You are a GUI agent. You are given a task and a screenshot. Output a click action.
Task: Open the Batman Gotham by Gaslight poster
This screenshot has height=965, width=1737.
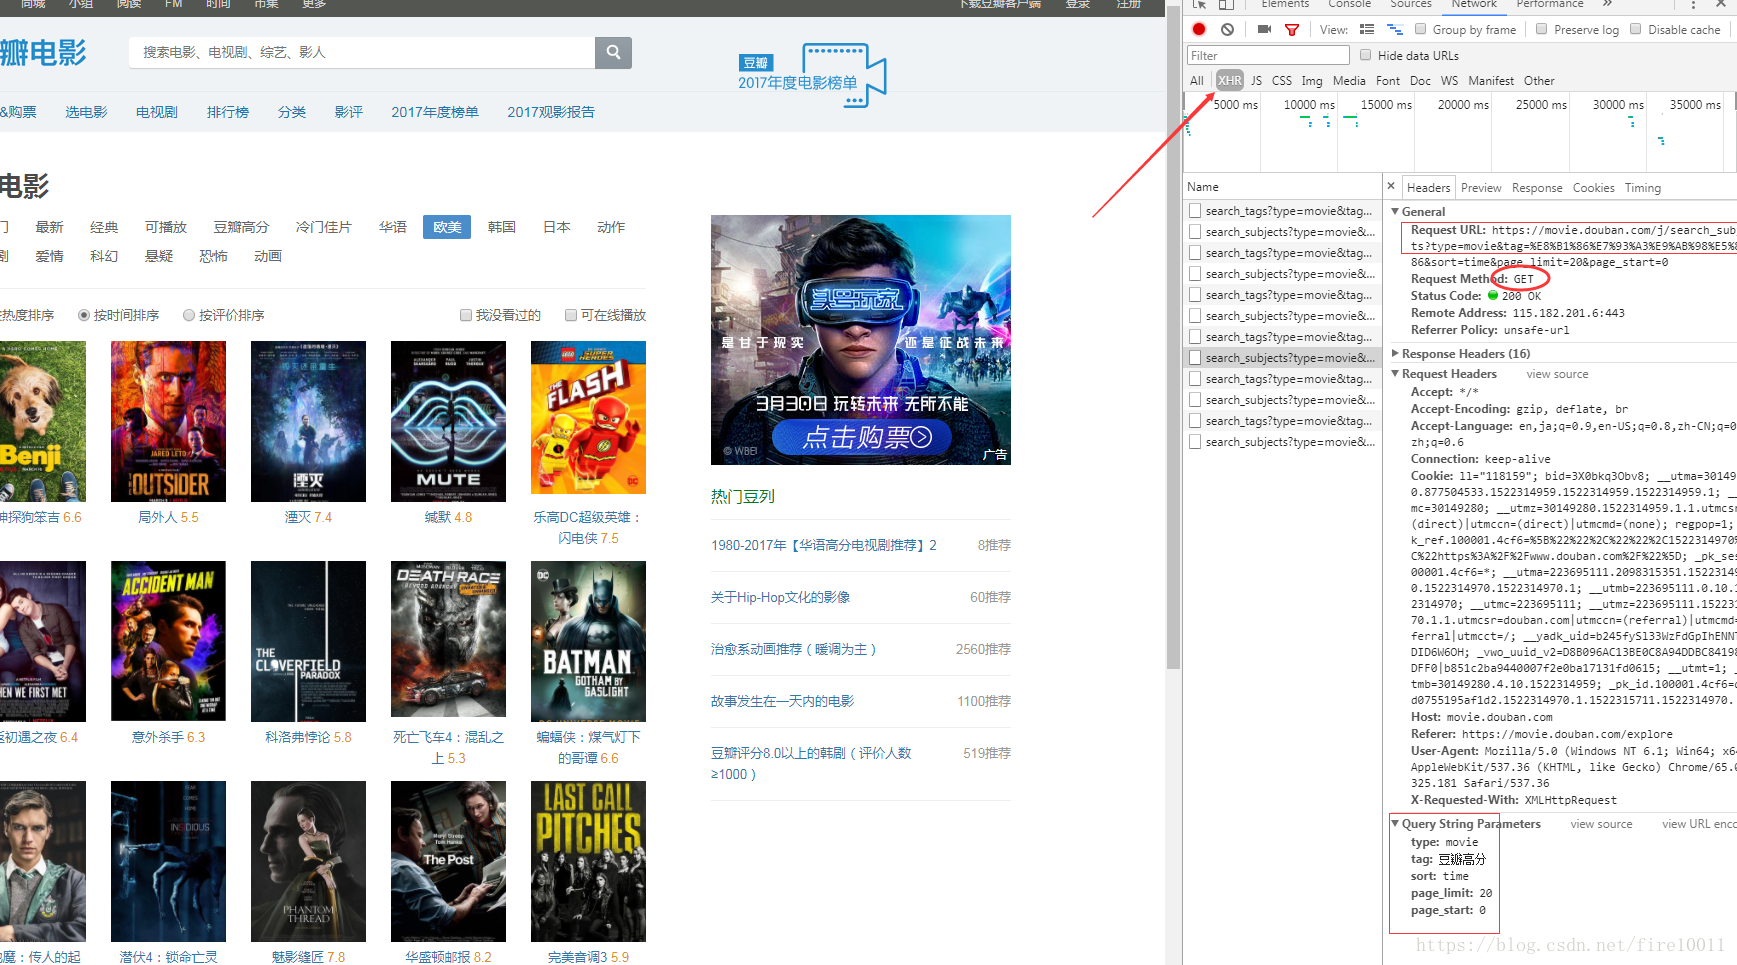click(x=588, y=641)
